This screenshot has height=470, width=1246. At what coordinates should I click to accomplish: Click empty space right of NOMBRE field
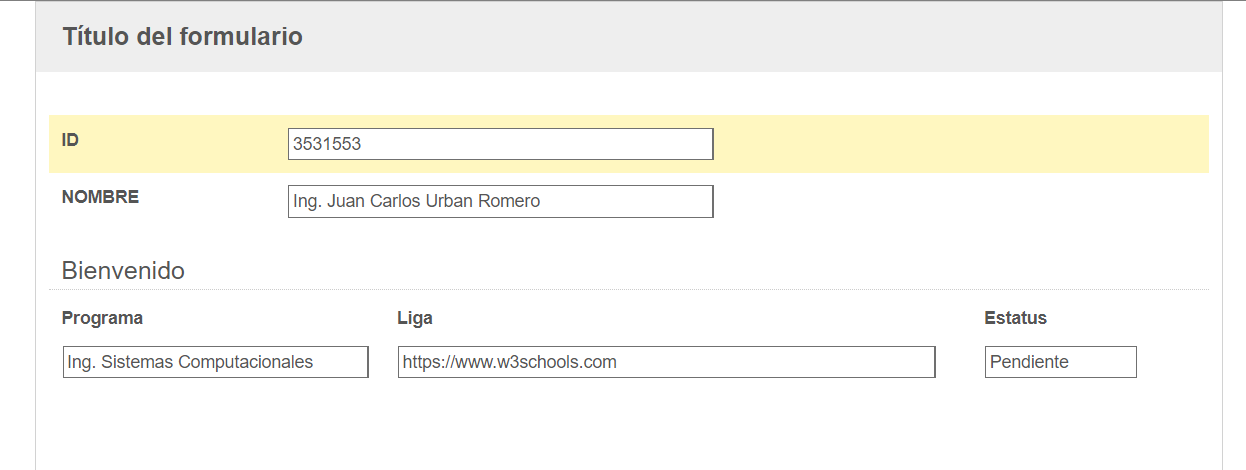960,201
